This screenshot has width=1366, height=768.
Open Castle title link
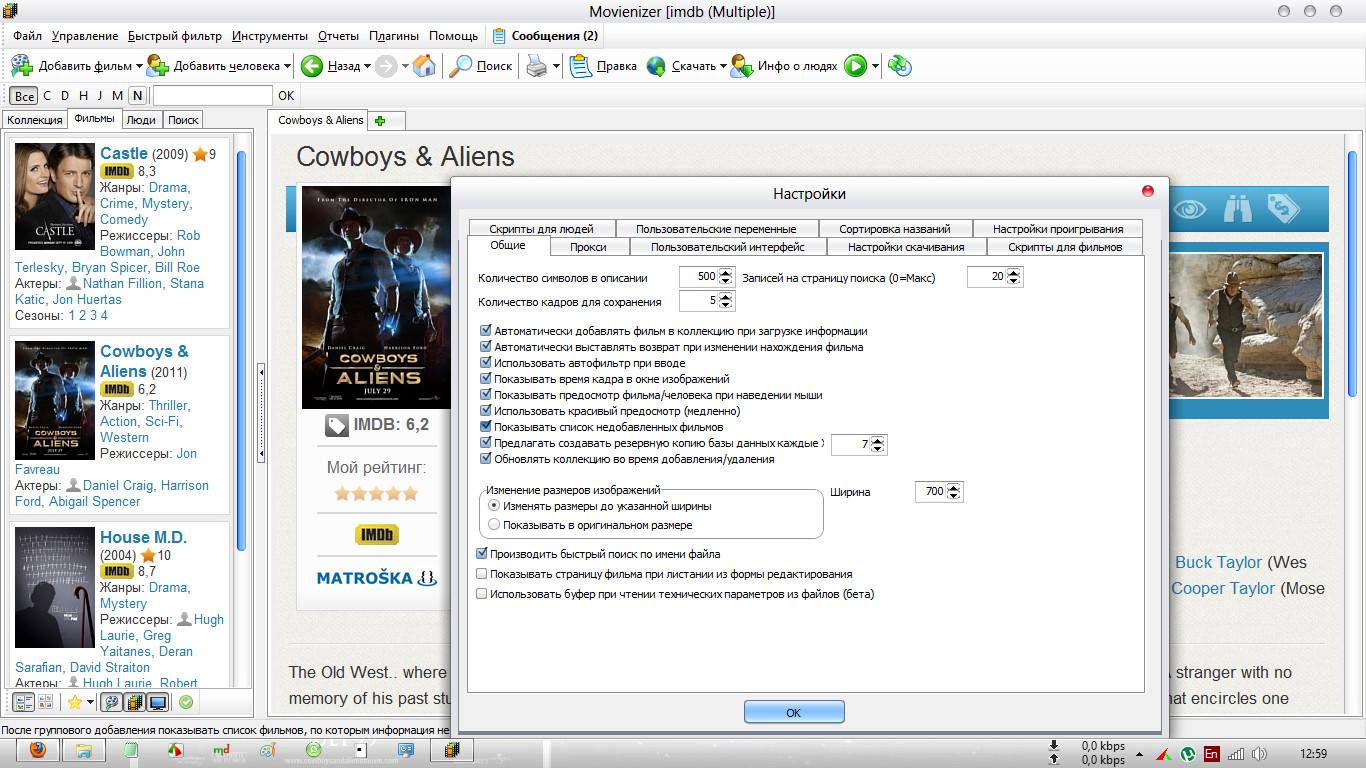(124, 153)
